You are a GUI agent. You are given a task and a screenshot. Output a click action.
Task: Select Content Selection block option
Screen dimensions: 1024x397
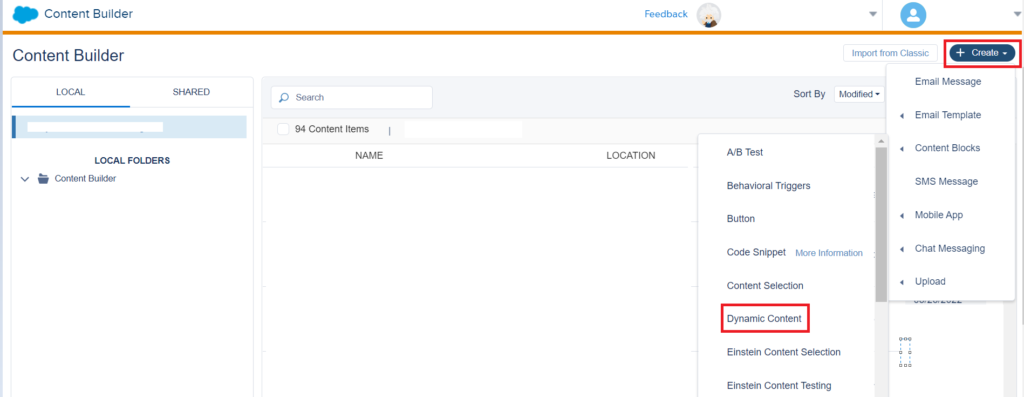coord(765,285)
